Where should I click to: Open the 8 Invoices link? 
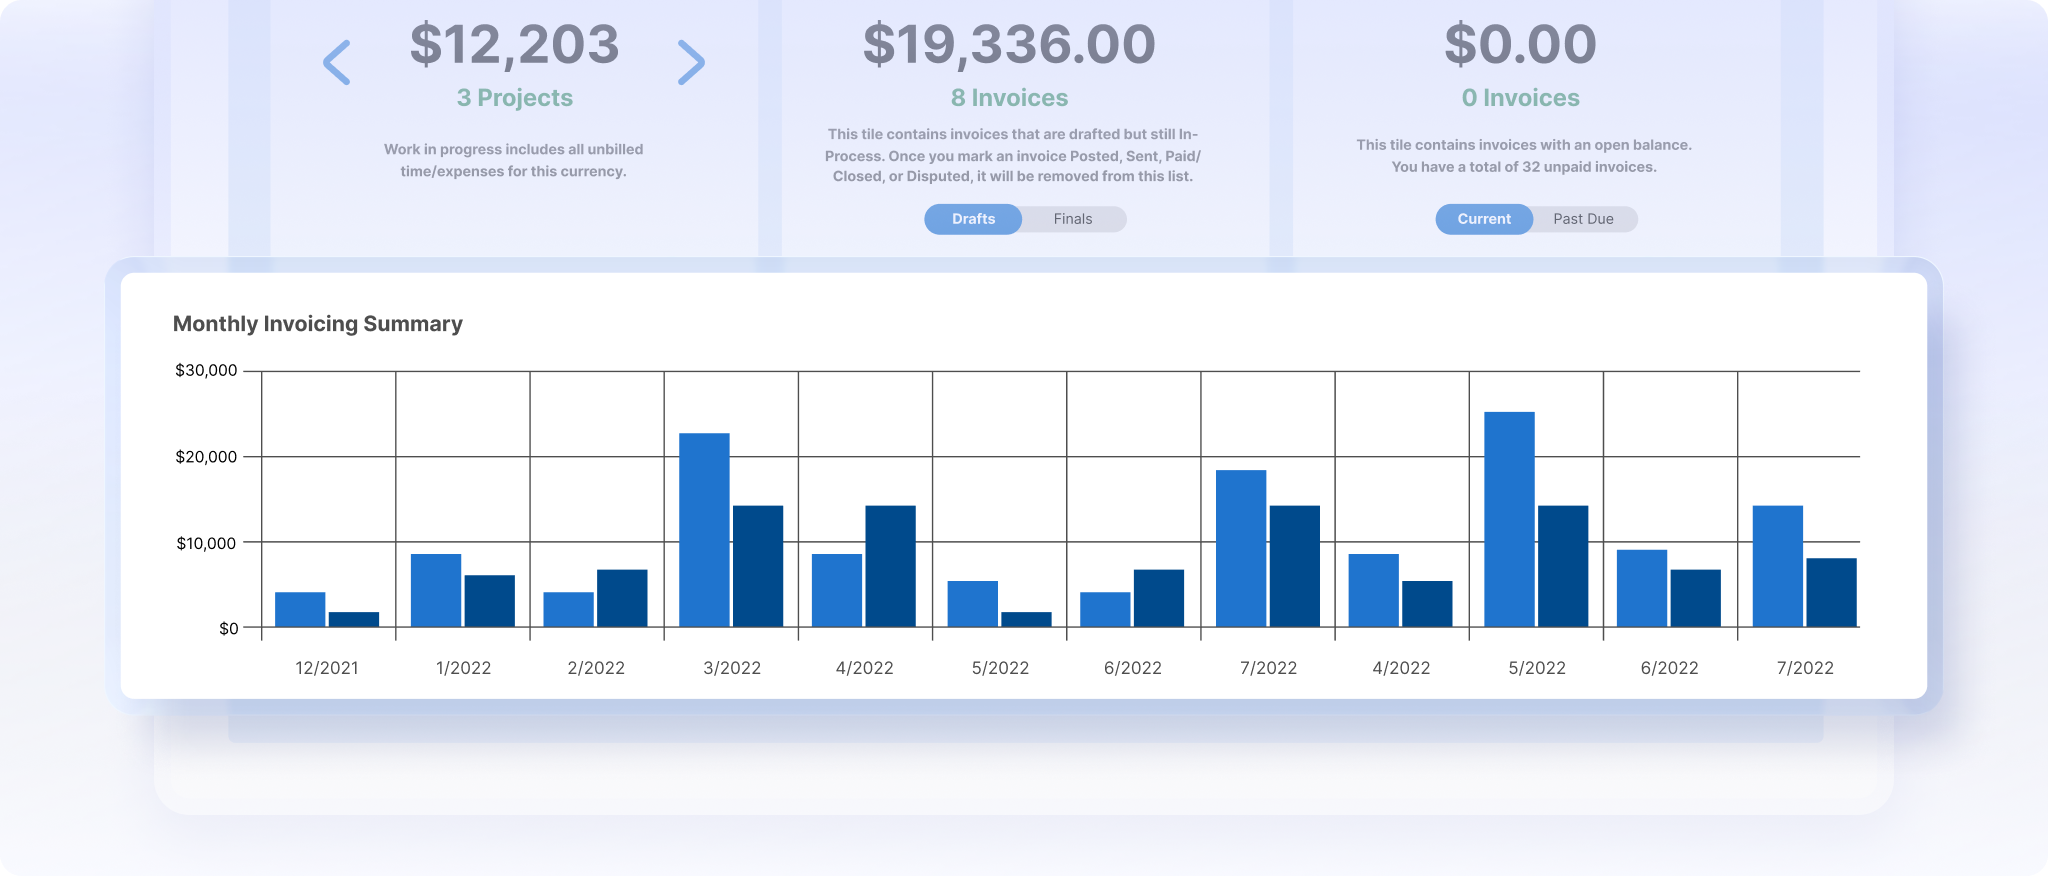(1009, 98)
